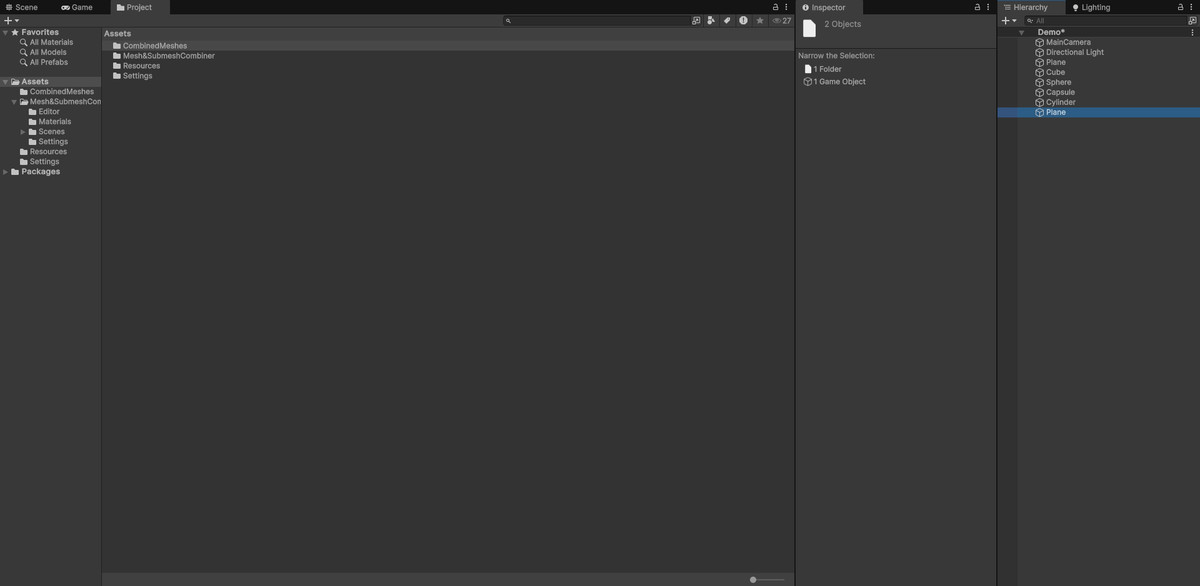Collapse the Mesh&SubmeshCombiner folder in tree
1200x586 pixels.
pos(14,102)
